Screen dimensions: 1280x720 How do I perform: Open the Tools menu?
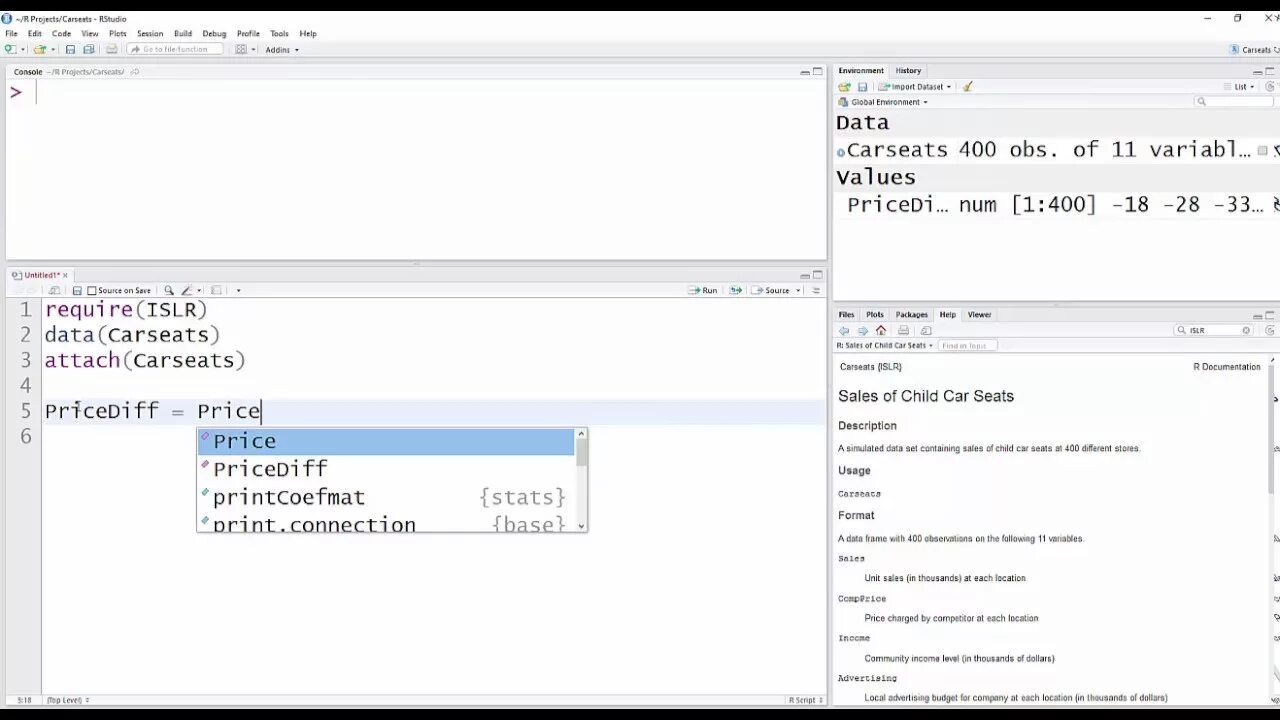point(279,33)
